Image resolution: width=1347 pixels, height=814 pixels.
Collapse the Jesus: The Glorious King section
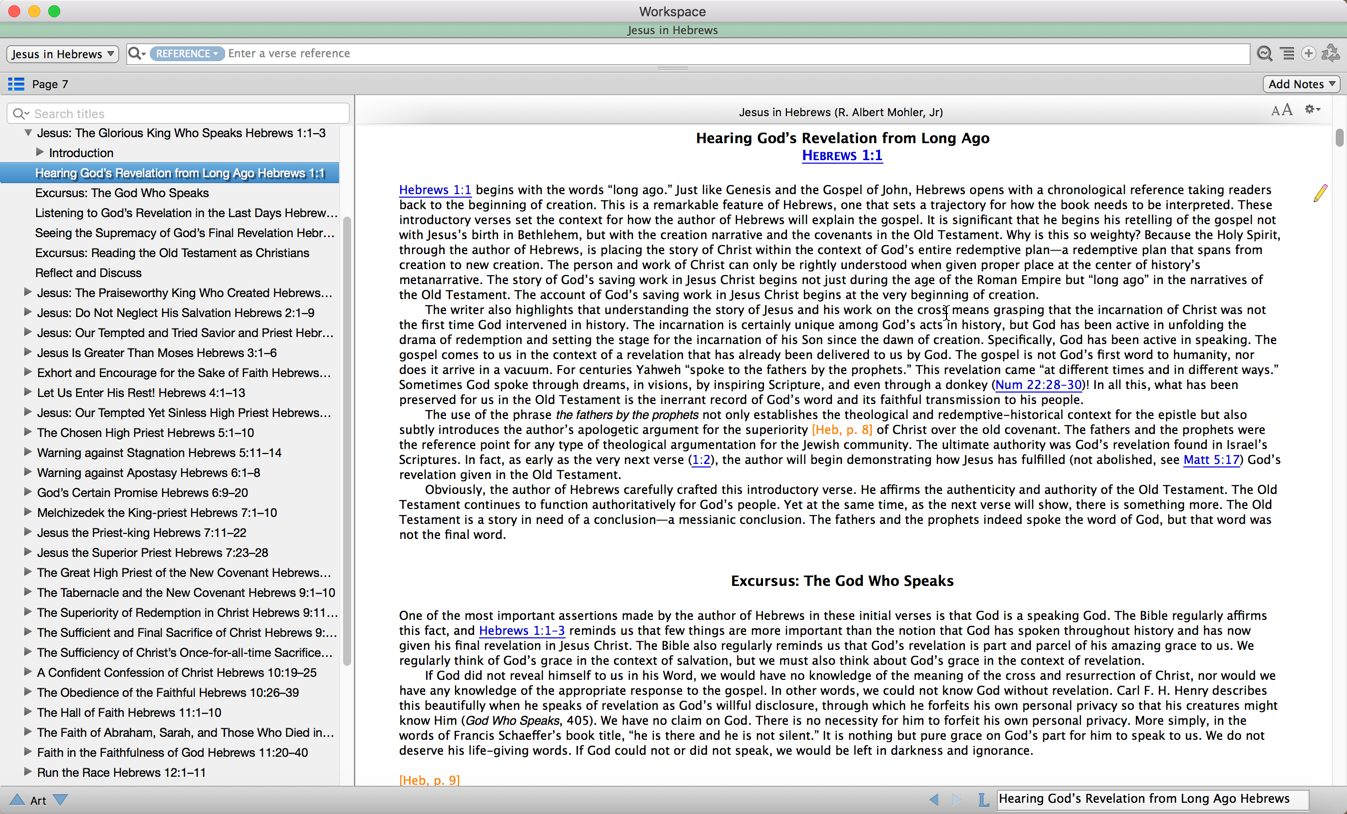point(28,133)
